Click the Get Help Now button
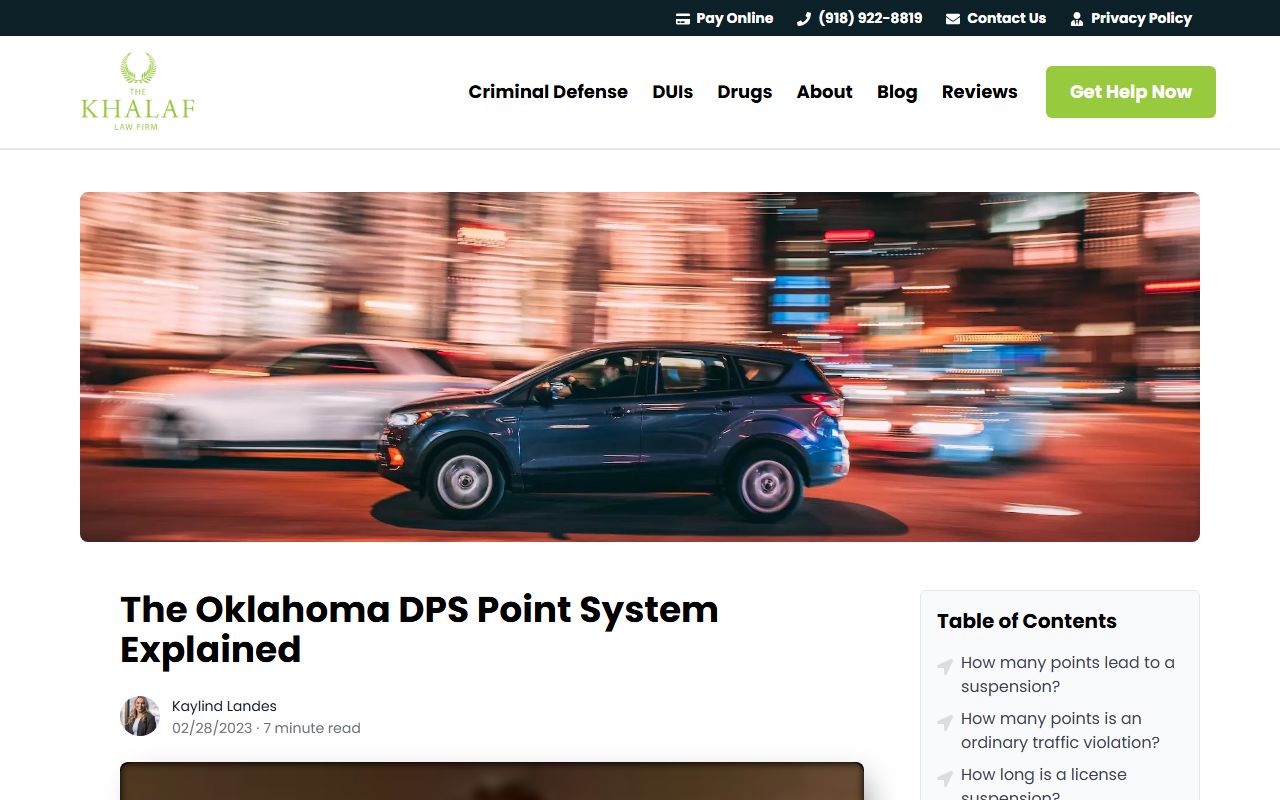This screenshot has height=800, width=1280. [x=1131, y=92]
